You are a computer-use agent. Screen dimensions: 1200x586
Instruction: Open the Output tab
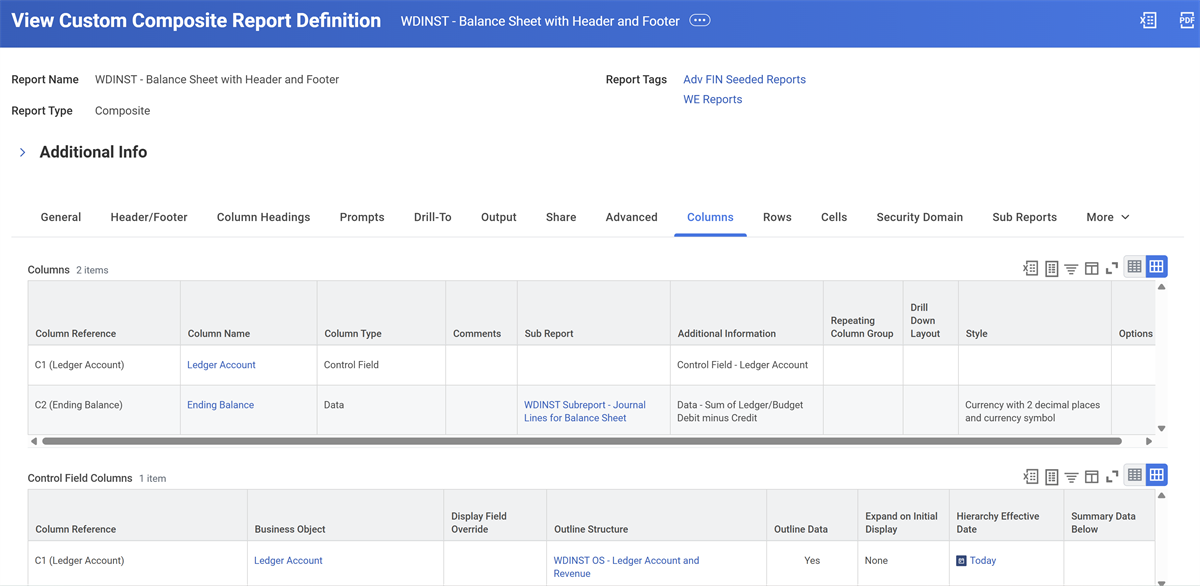coord(499,217)
